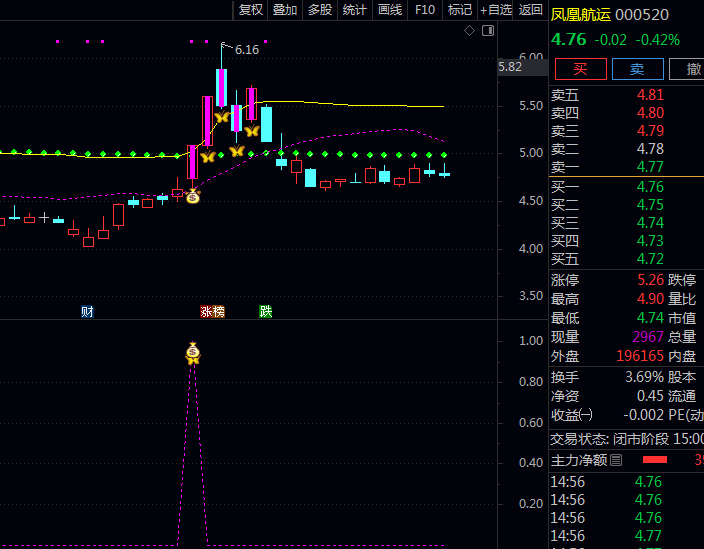This screenshot has height=549, width=704.
Task: Open the list icon beside 主力净额
Action: 616,460
